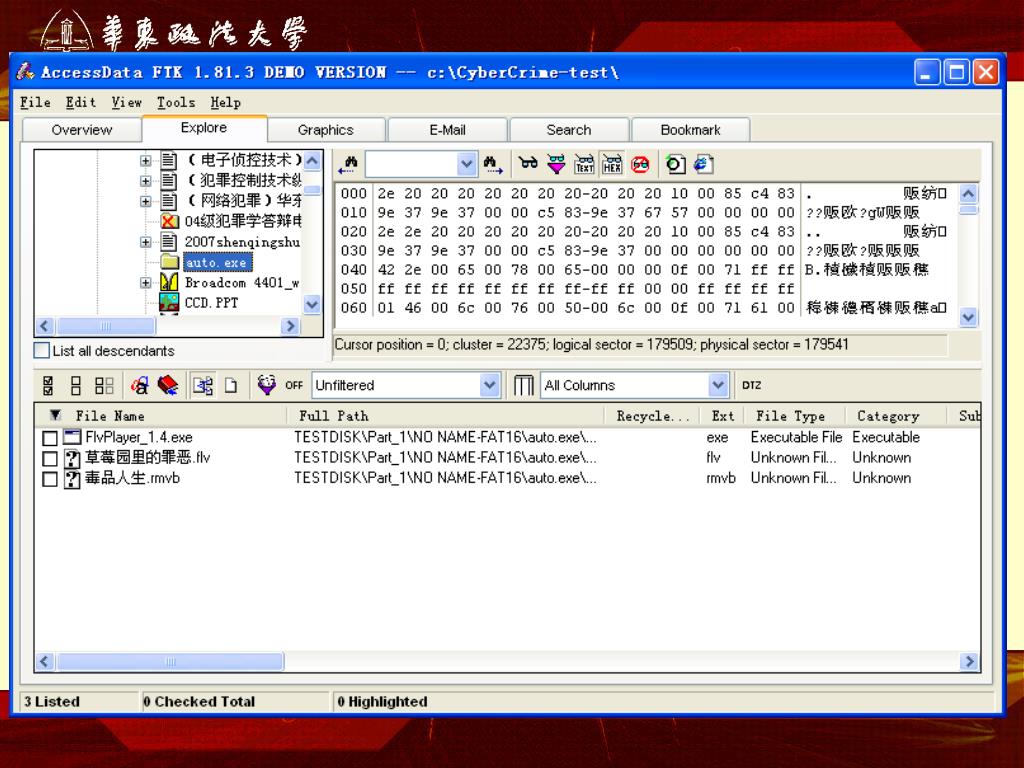Click the Internet Explorer viewer icon
1024x768 pixels.
pos(703,164)
